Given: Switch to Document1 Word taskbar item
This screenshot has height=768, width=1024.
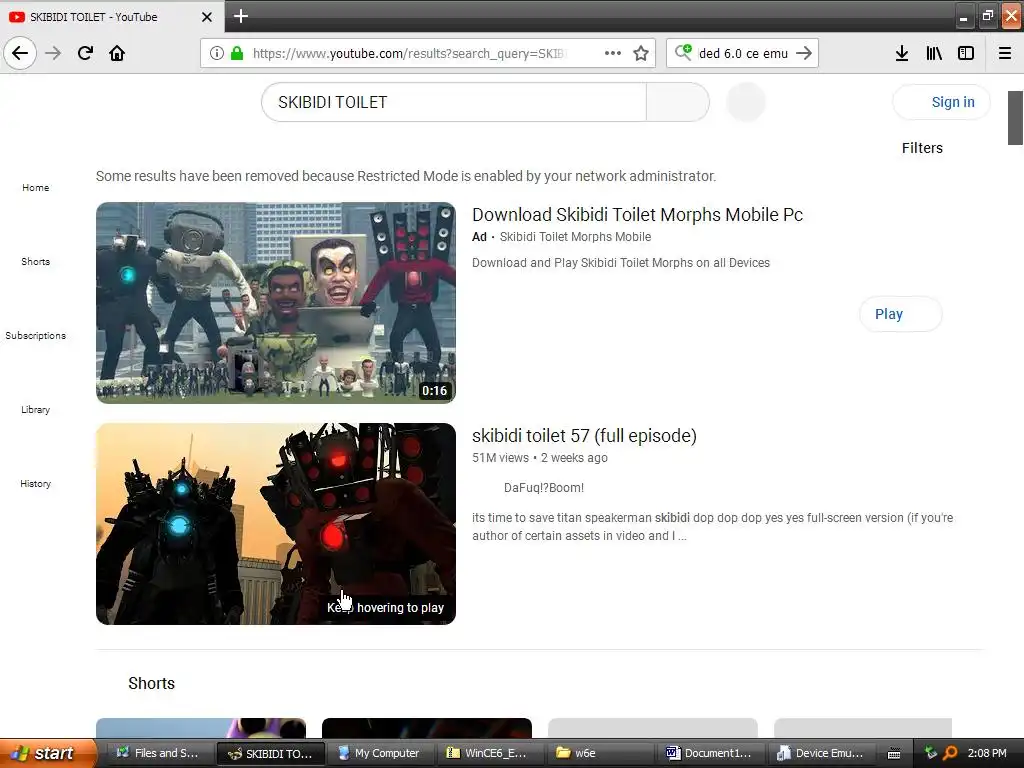Looking at the screenshot, I should click(x=711, y=753).
